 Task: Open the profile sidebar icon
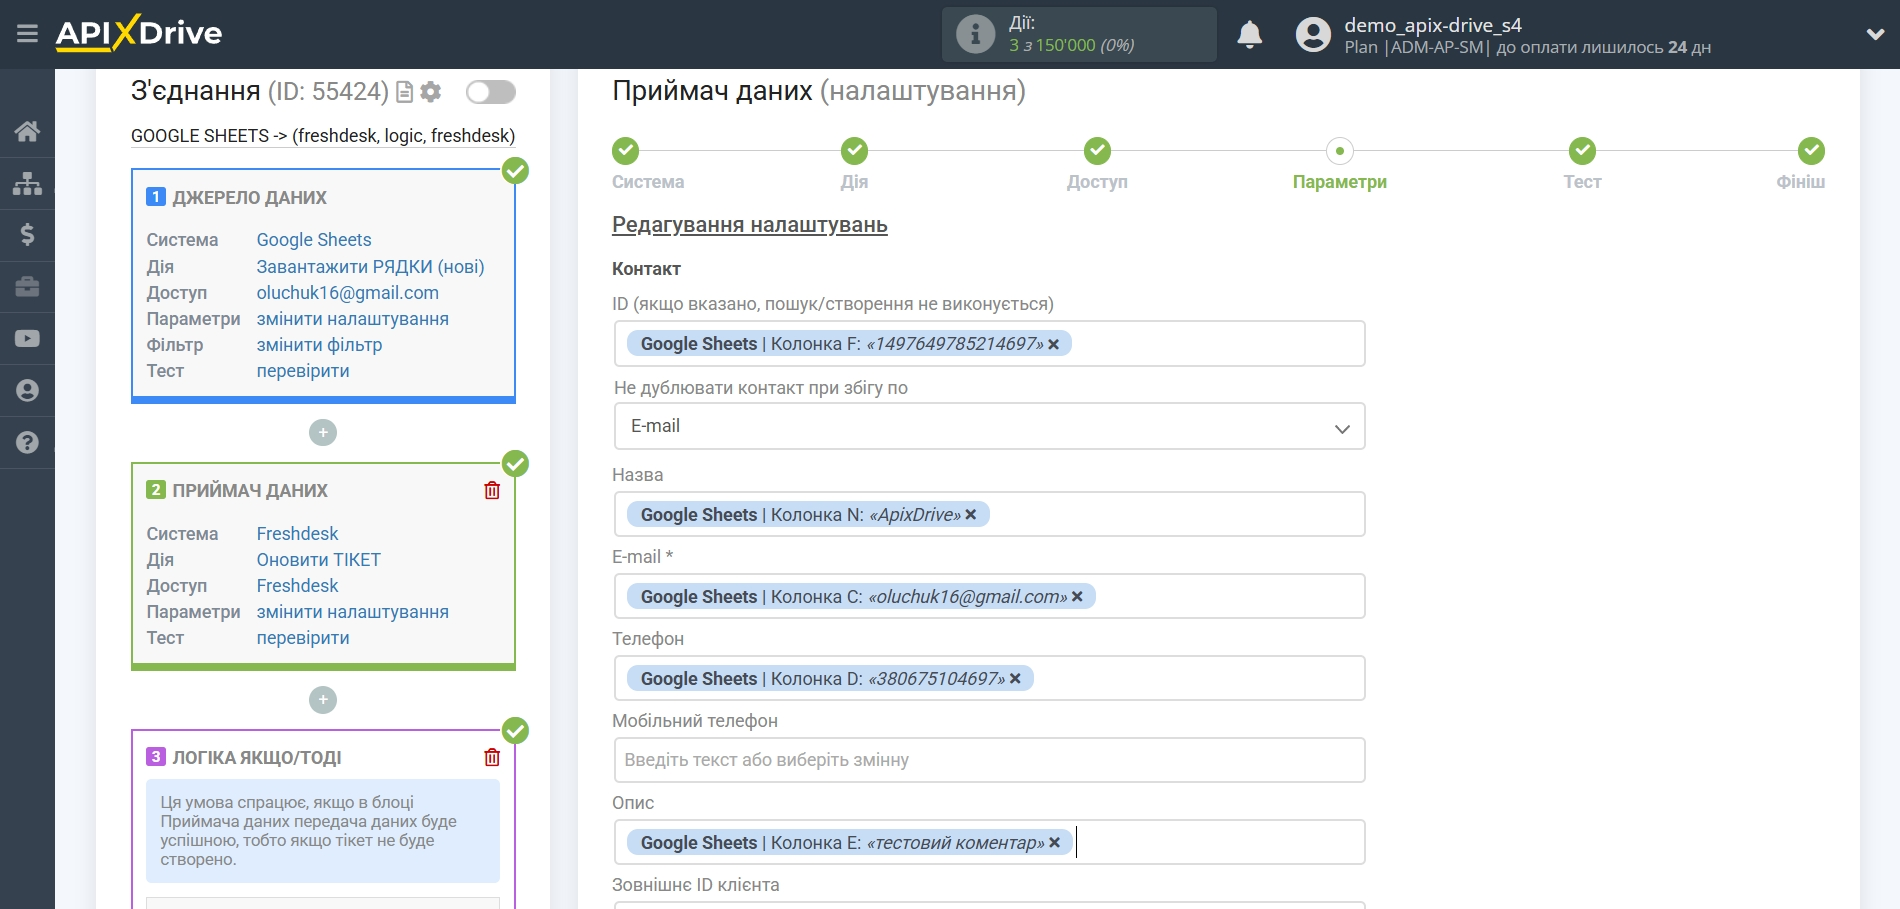point(27,391)
